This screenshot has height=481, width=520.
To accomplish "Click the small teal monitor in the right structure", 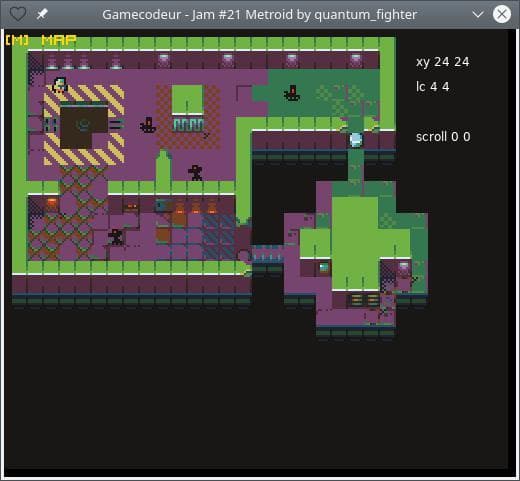I will (x=324, y=267).
